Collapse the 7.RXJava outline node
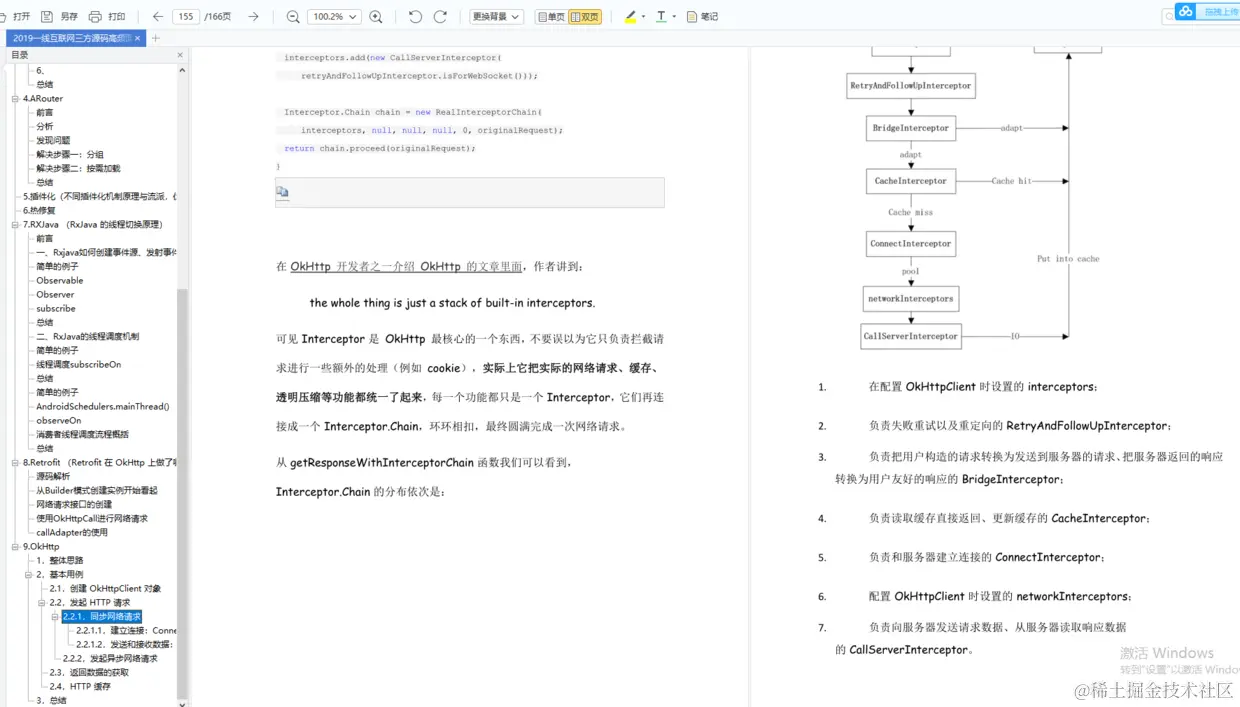This screenshot has width=1240, height=707. (x=15, y=225)
